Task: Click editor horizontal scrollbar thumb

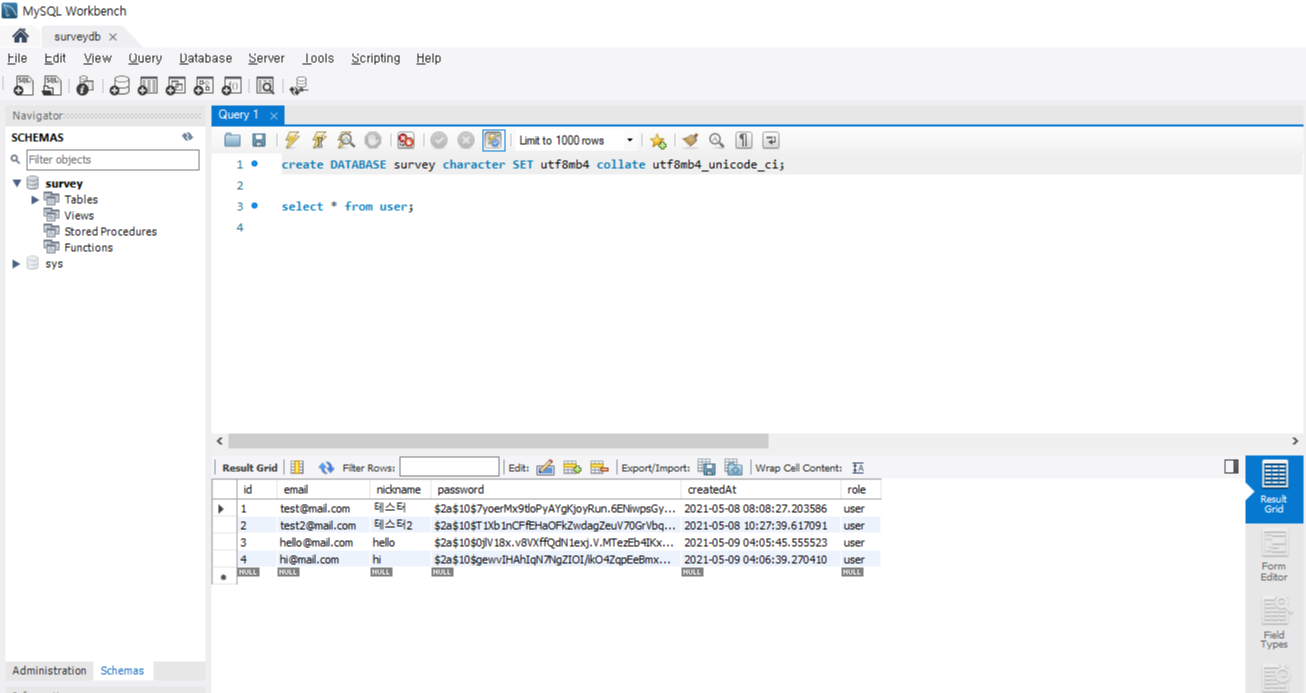Action: tap(498, 440)
